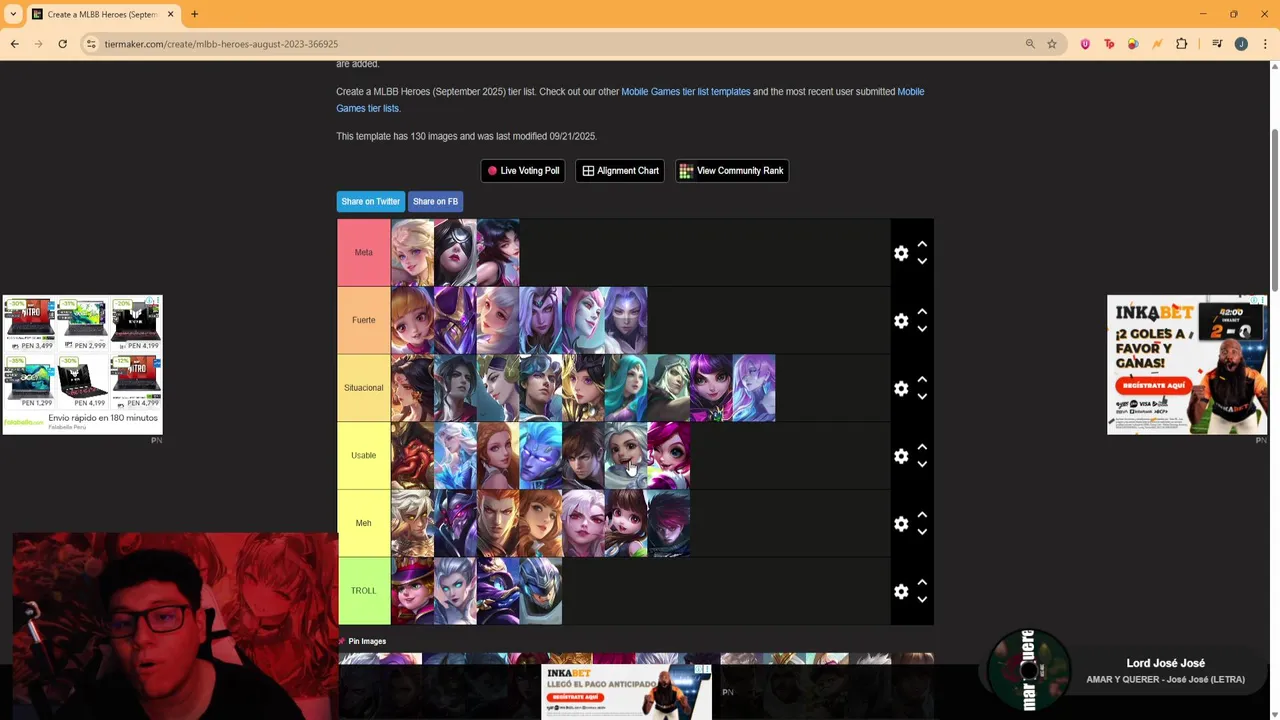1280x720 pixels.
Task: Go back to the previous page
Action: point(14,44)
